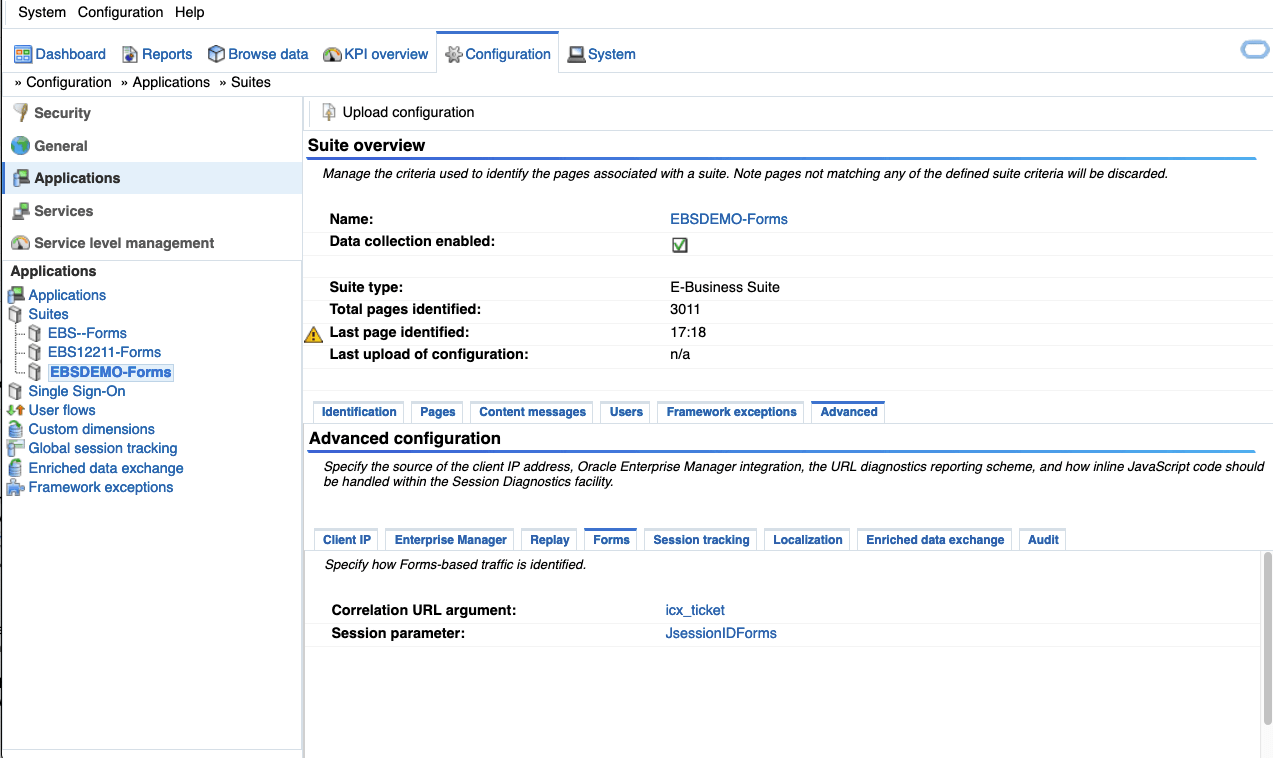Click the Single Sign-On tree icon
Image resolution: width=1273 pixels, height=758 pixels.
click(15, 391)
